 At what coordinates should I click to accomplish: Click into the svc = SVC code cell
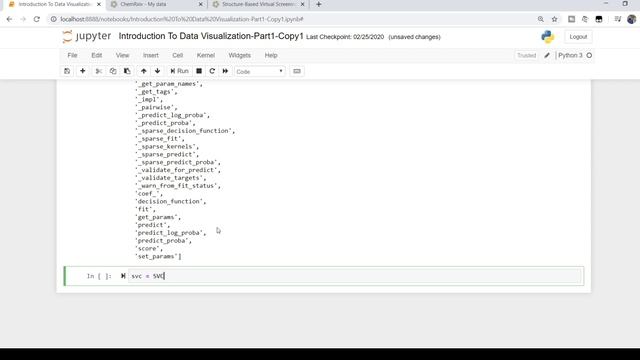pos(354,276)
